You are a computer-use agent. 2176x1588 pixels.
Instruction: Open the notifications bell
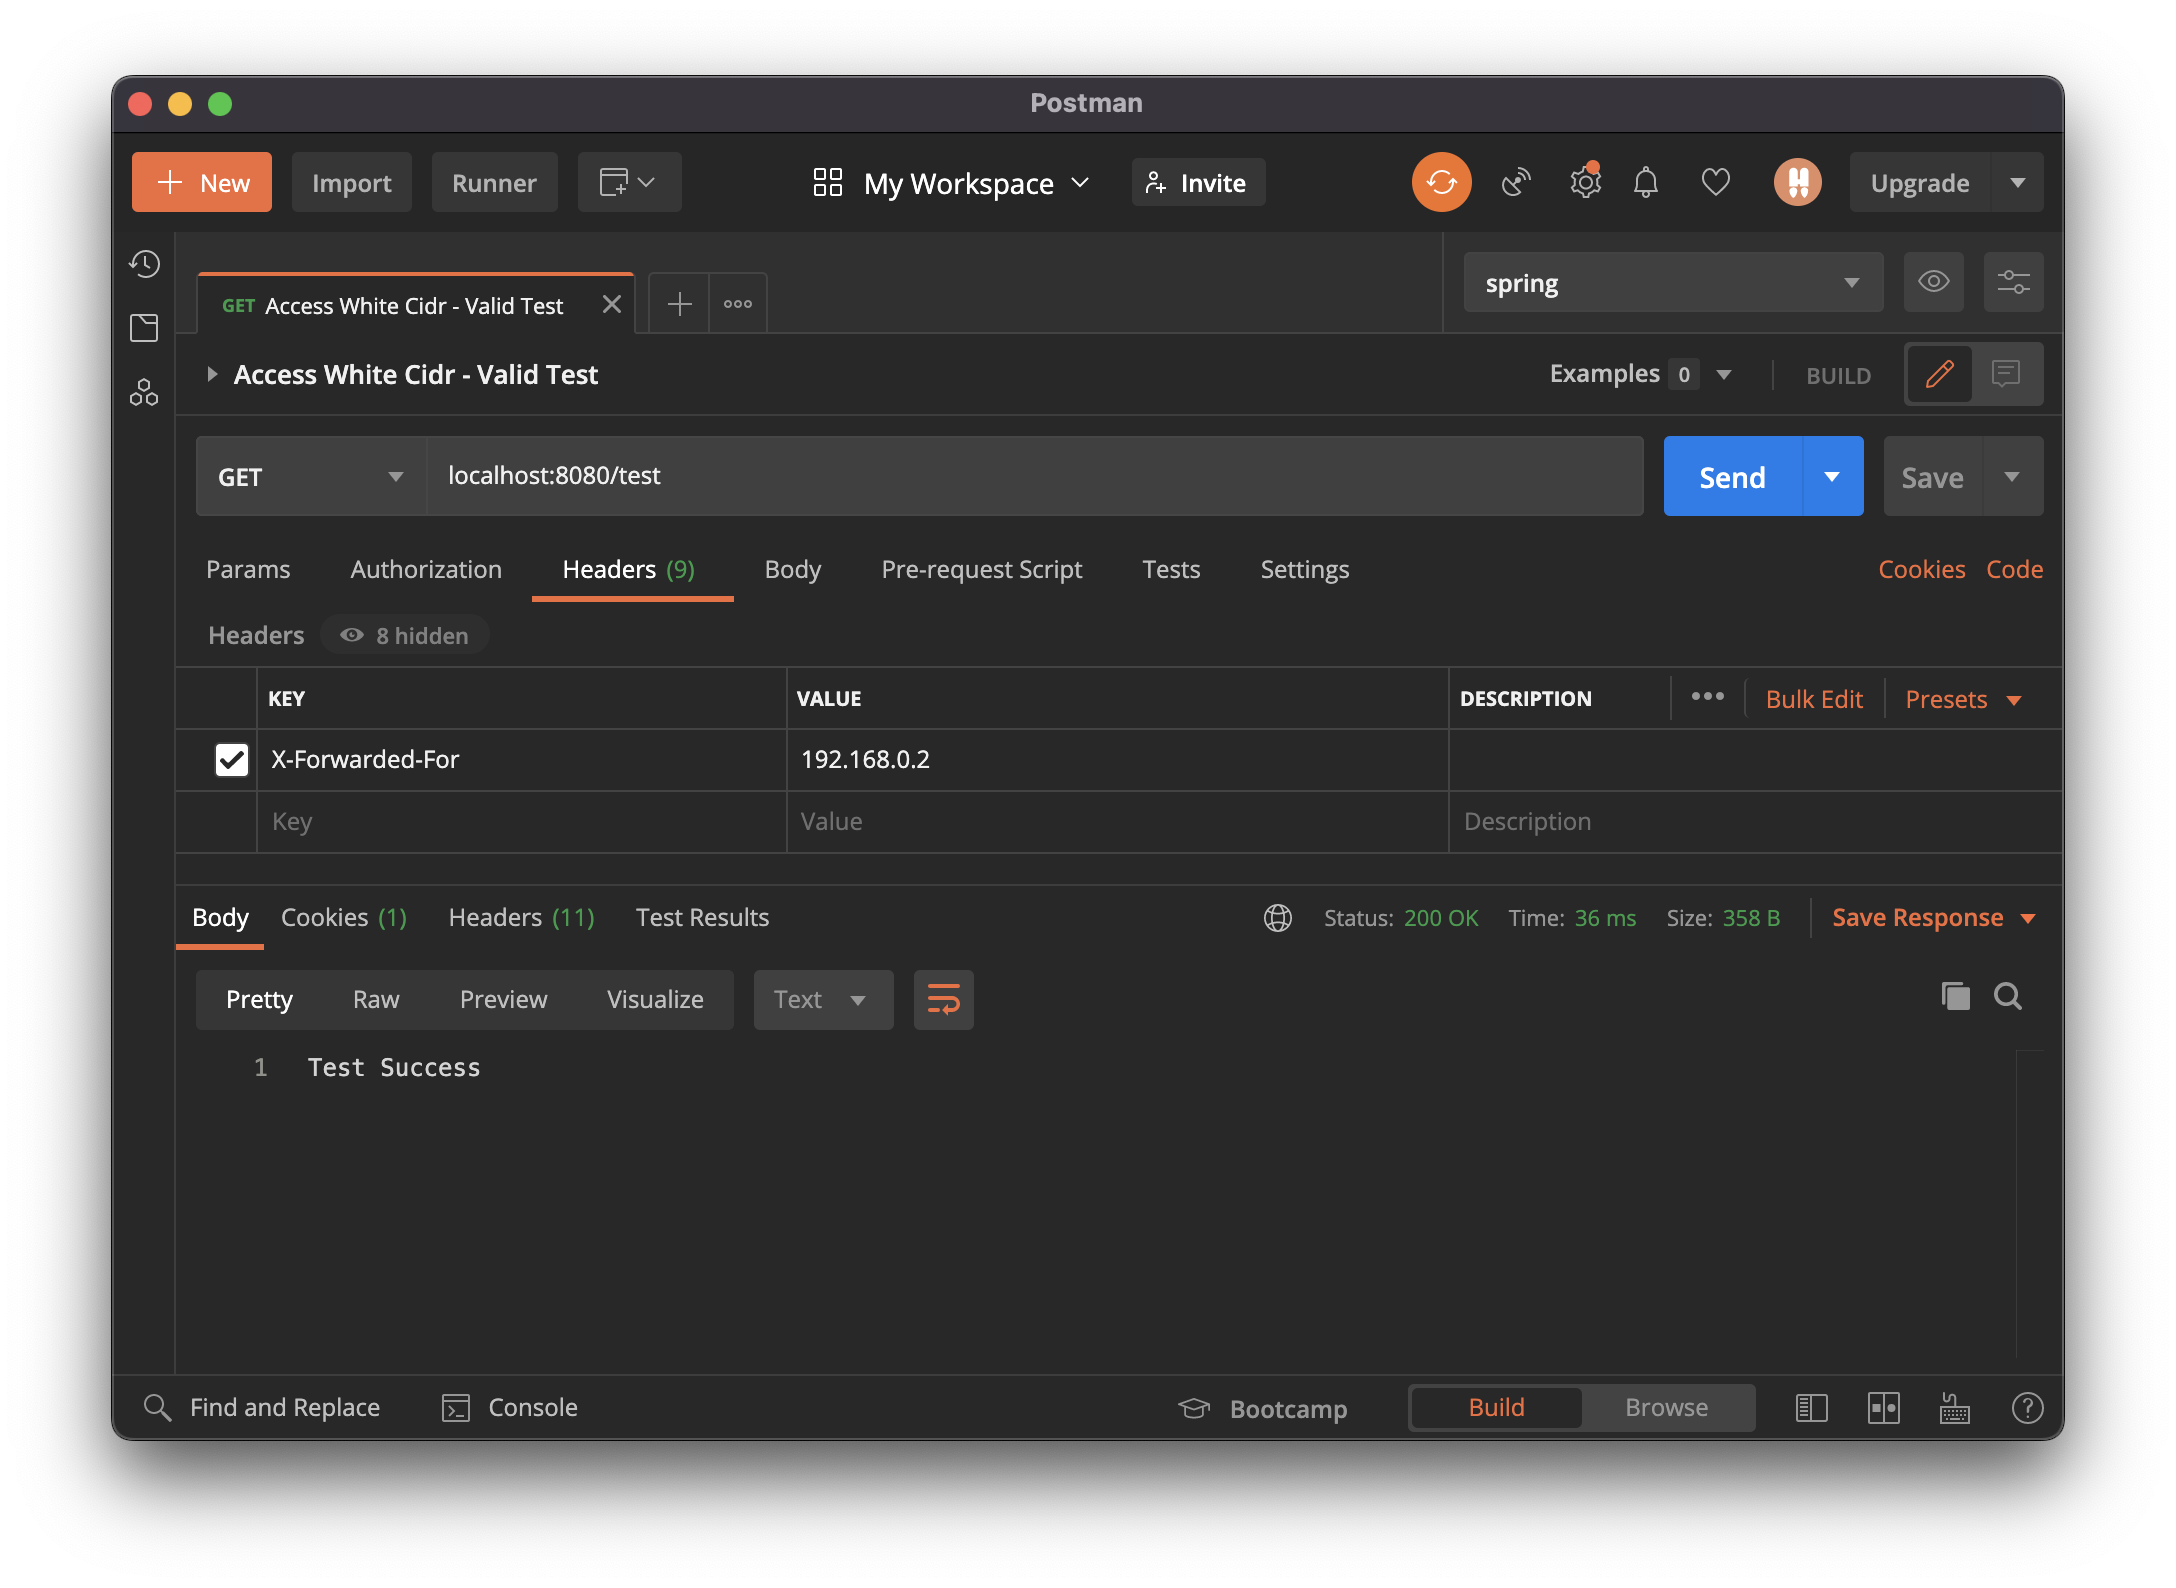[x=1645, y=183]
